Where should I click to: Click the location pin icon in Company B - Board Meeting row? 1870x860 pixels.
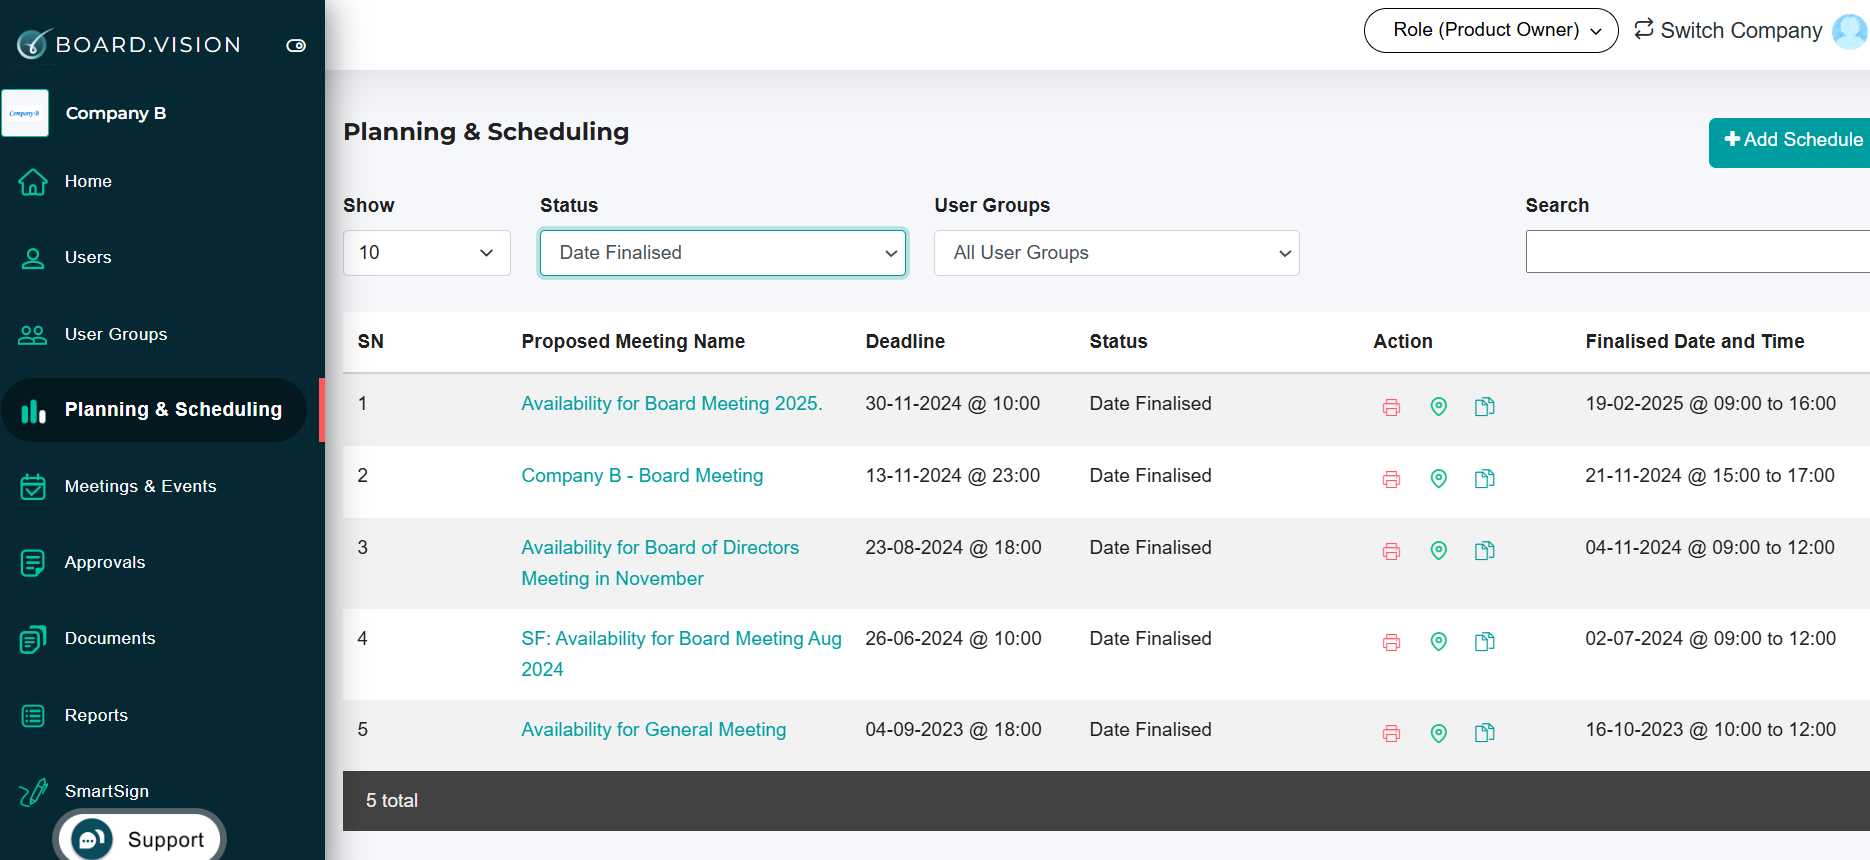tap(1438, 478)
